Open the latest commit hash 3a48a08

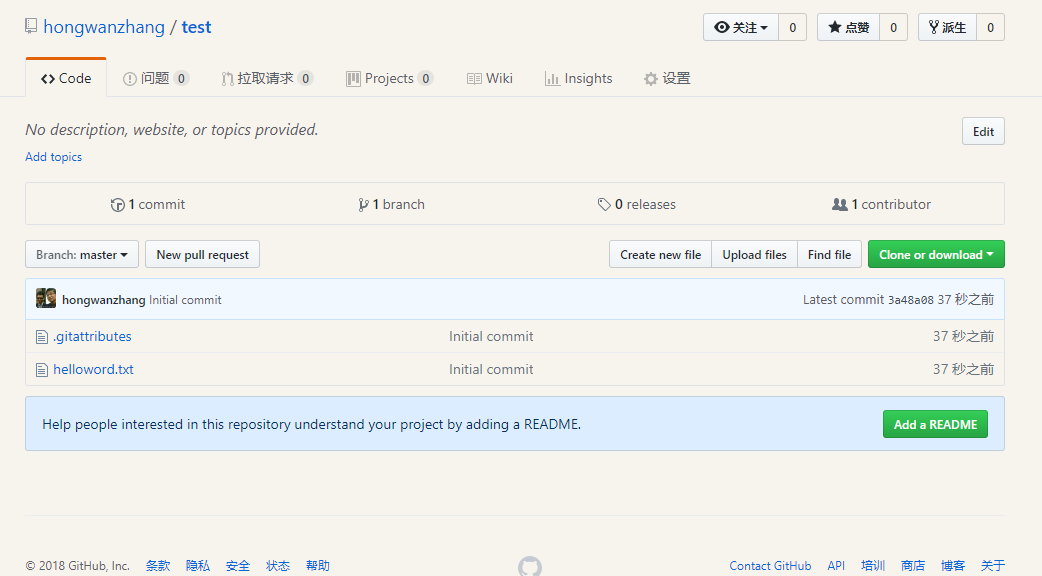[x=910, y=300]
